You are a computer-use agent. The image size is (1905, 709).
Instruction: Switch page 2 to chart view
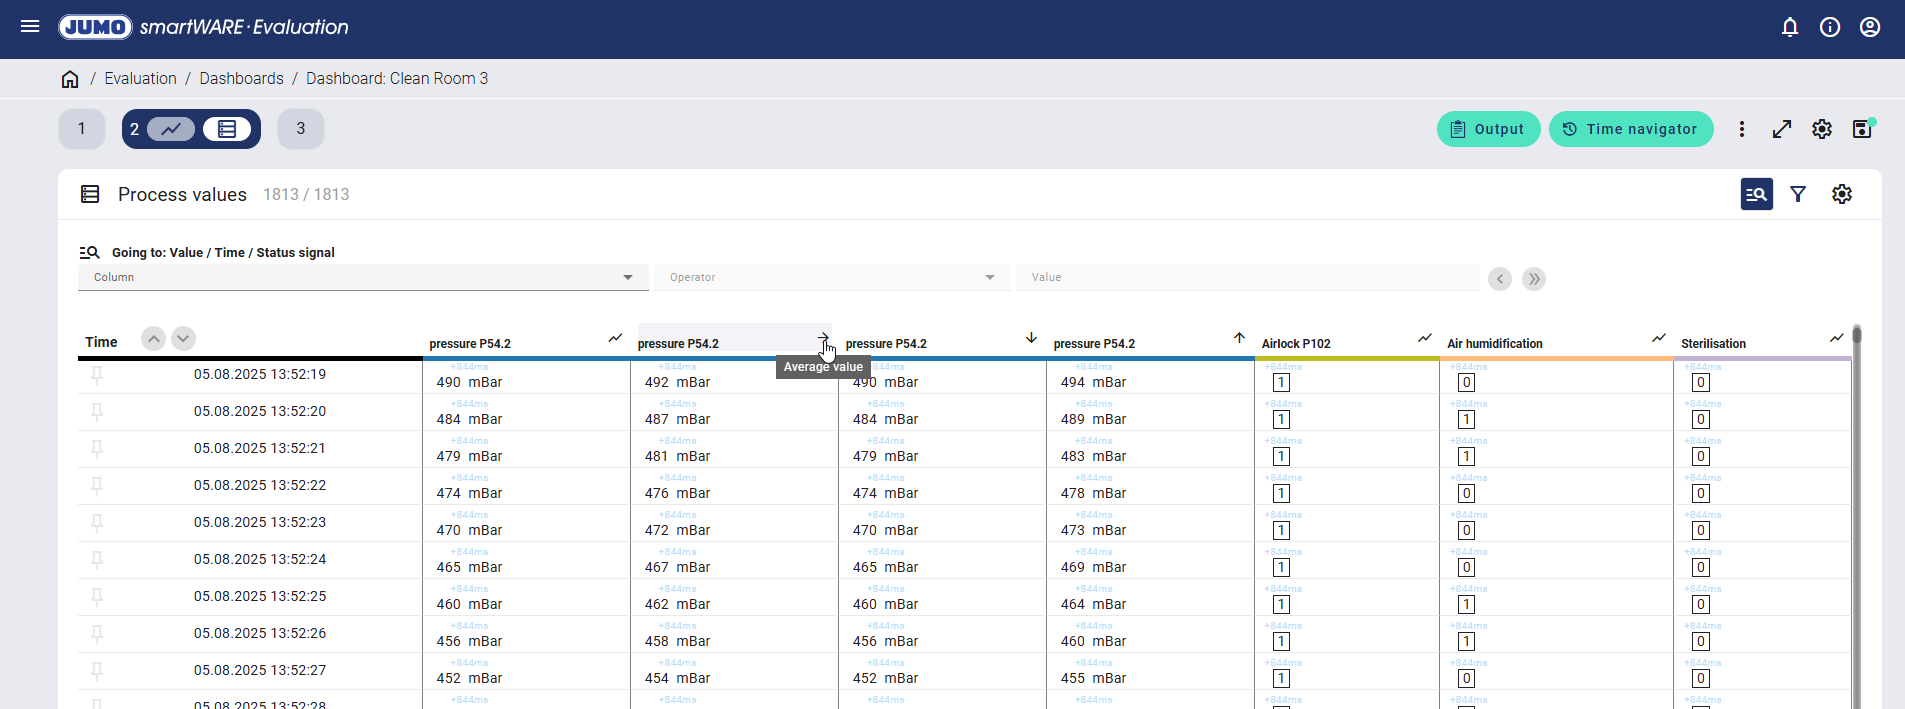[171, 129]
